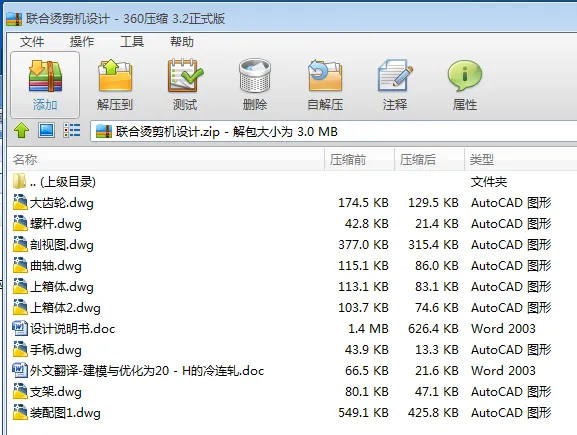This screenshot has height=435, width=577.
Task: Click the 装配图1.dwg file icon
Action: pos(20,412)
